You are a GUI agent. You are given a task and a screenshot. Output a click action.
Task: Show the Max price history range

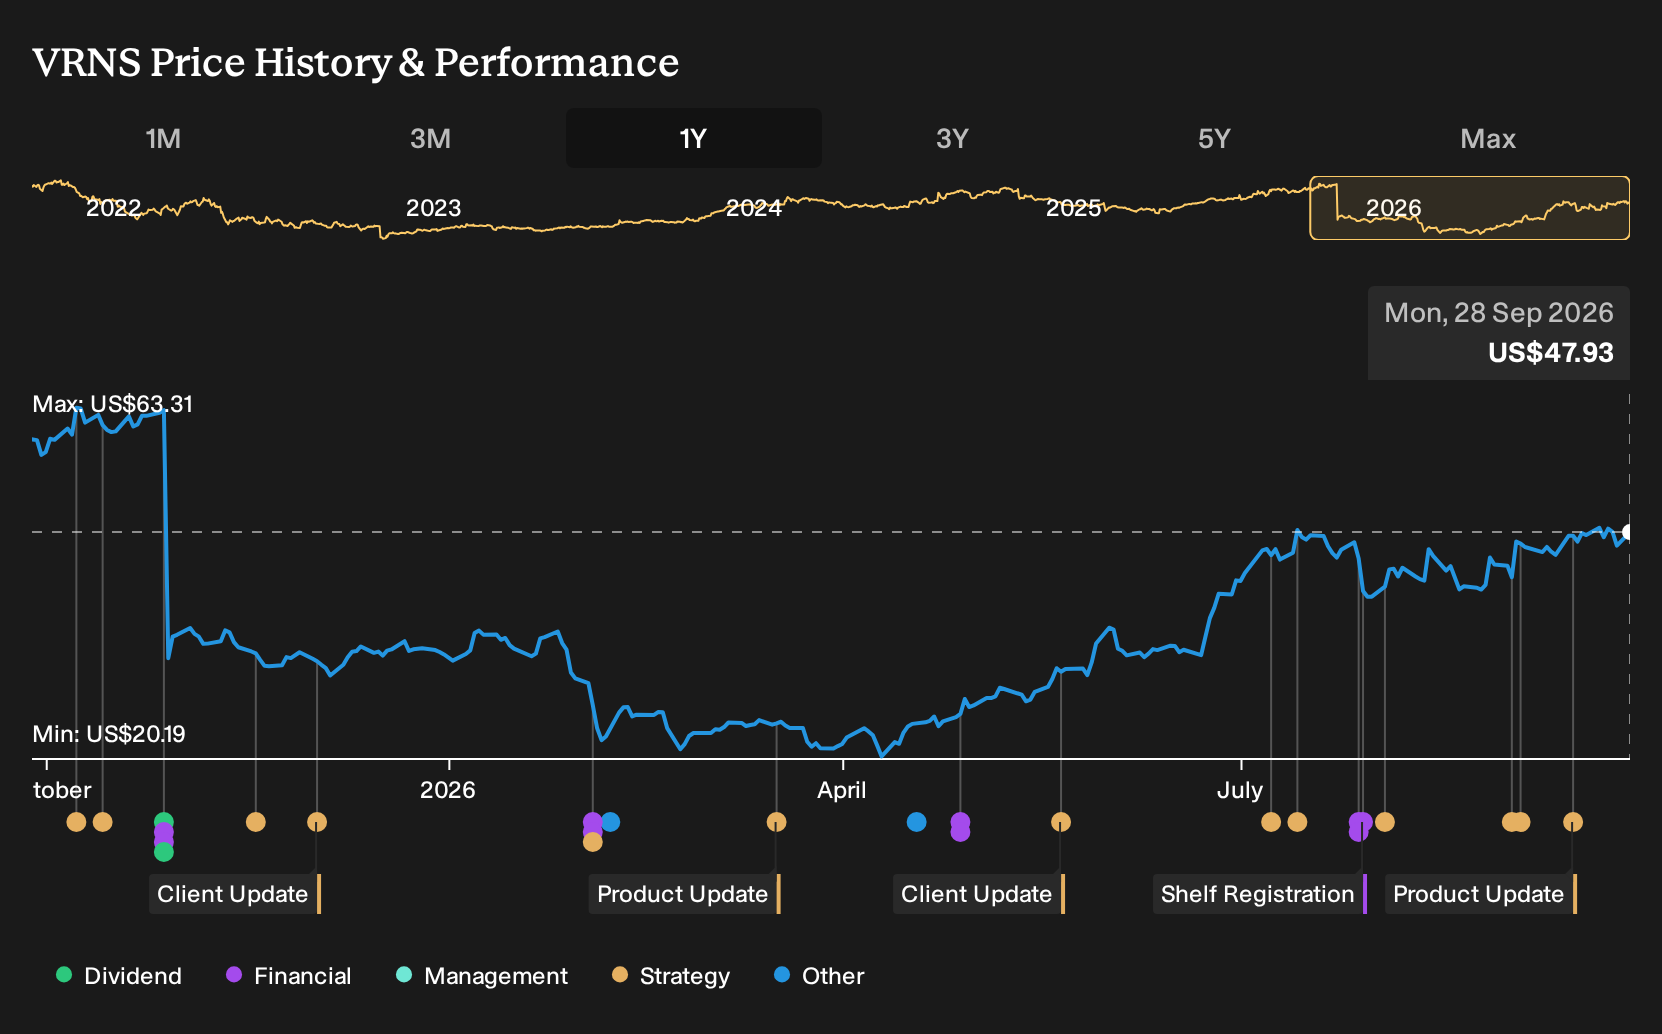click(x=1488, y=138)
